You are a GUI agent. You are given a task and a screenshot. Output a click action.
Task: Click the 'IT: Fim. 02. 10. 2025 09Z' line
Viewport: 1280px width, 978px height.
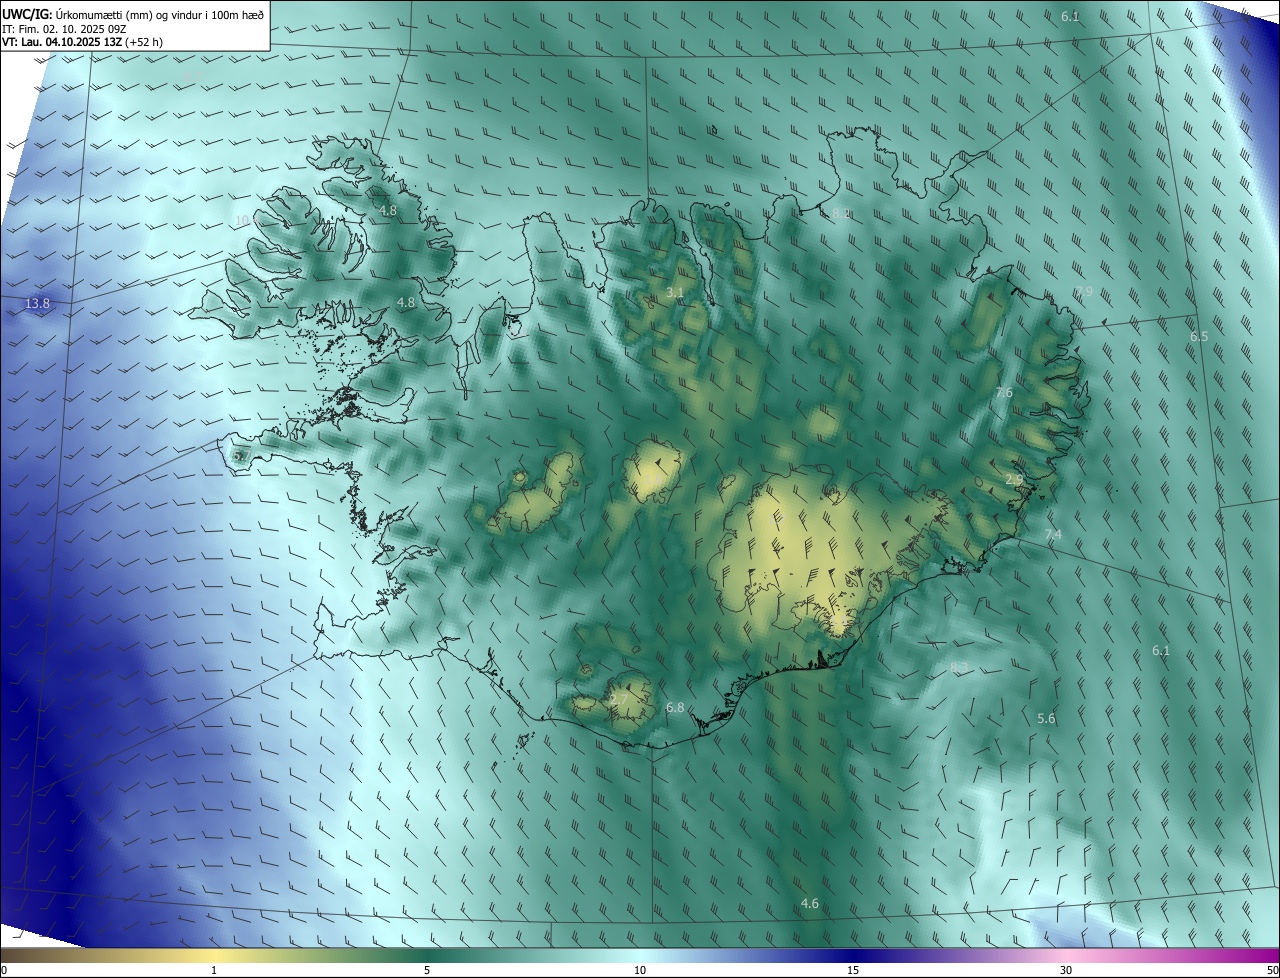[x=64, y=29]
